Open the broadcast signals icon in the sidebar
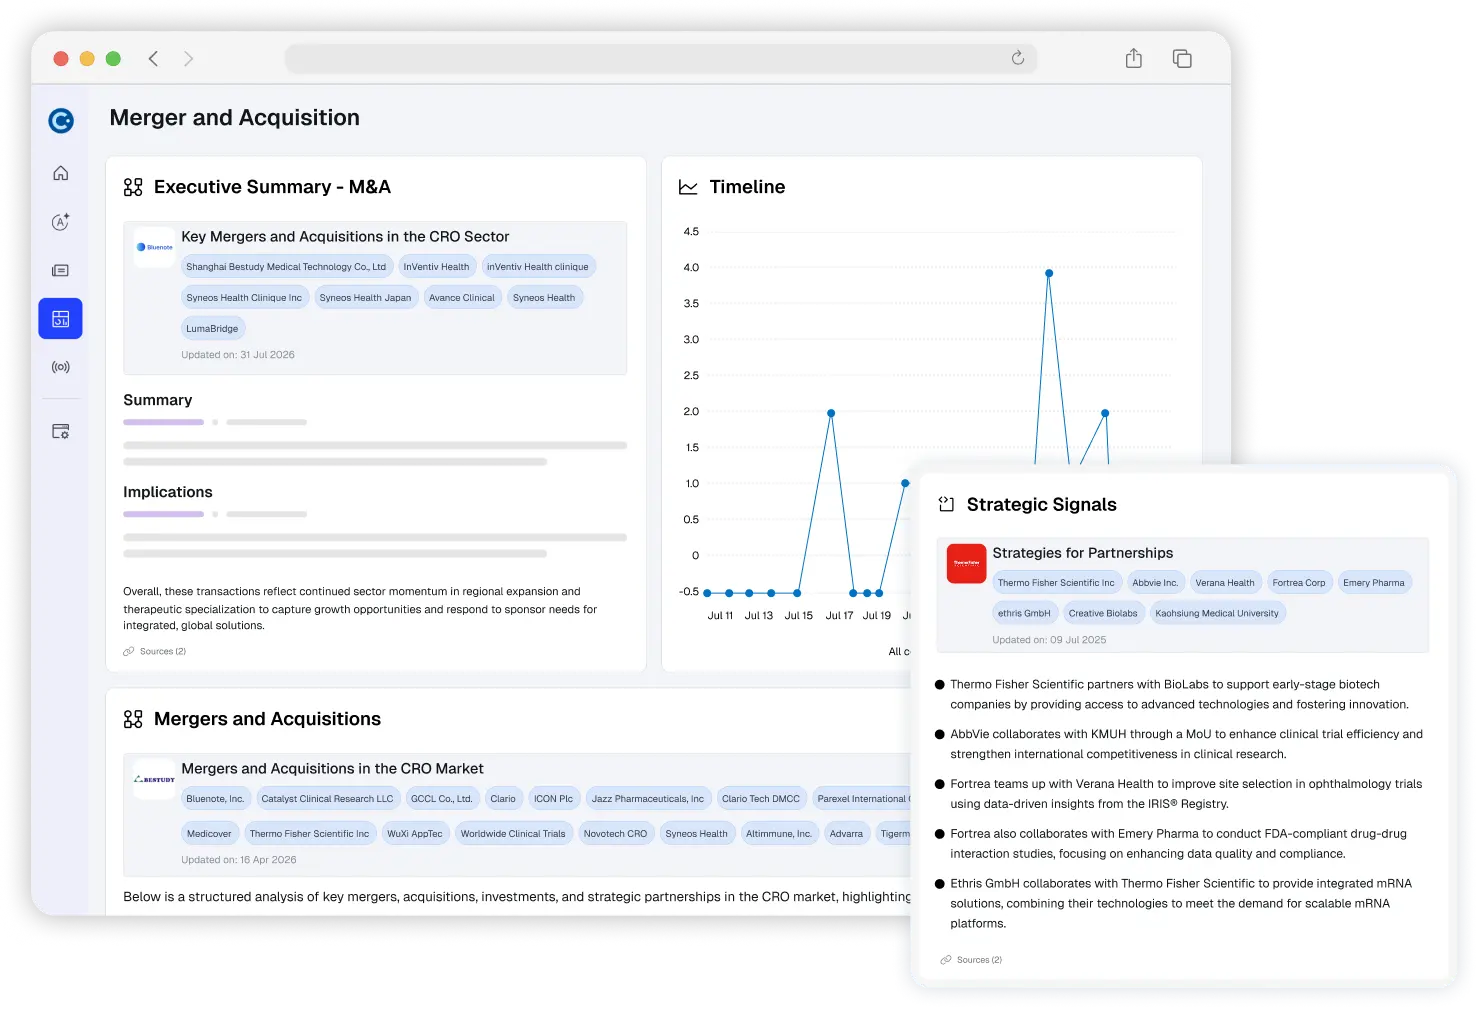This screenshot has height=1009, width=1479. [61, 367]
